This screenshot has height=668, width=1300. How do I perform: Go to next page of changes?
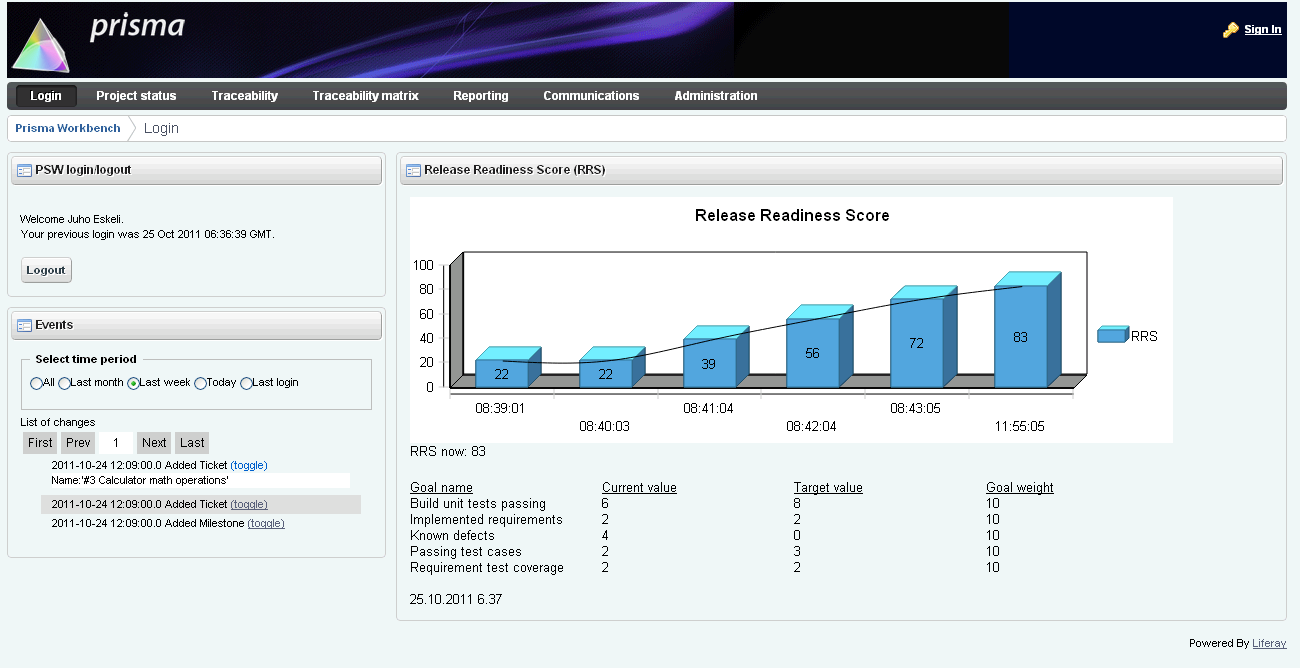[x=153, y=442]
